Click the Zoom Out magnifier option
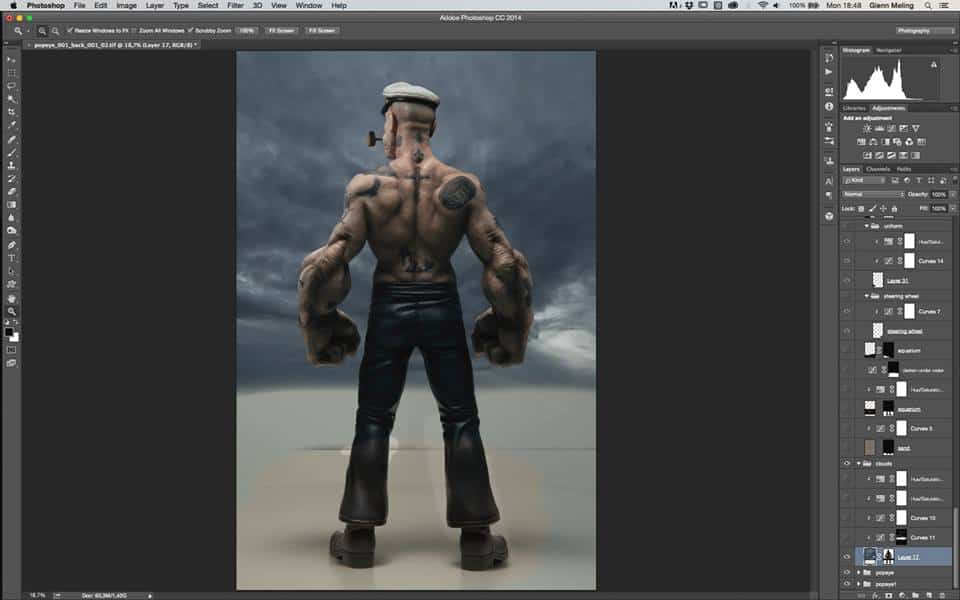960x600 pixels. click(56, 31)
